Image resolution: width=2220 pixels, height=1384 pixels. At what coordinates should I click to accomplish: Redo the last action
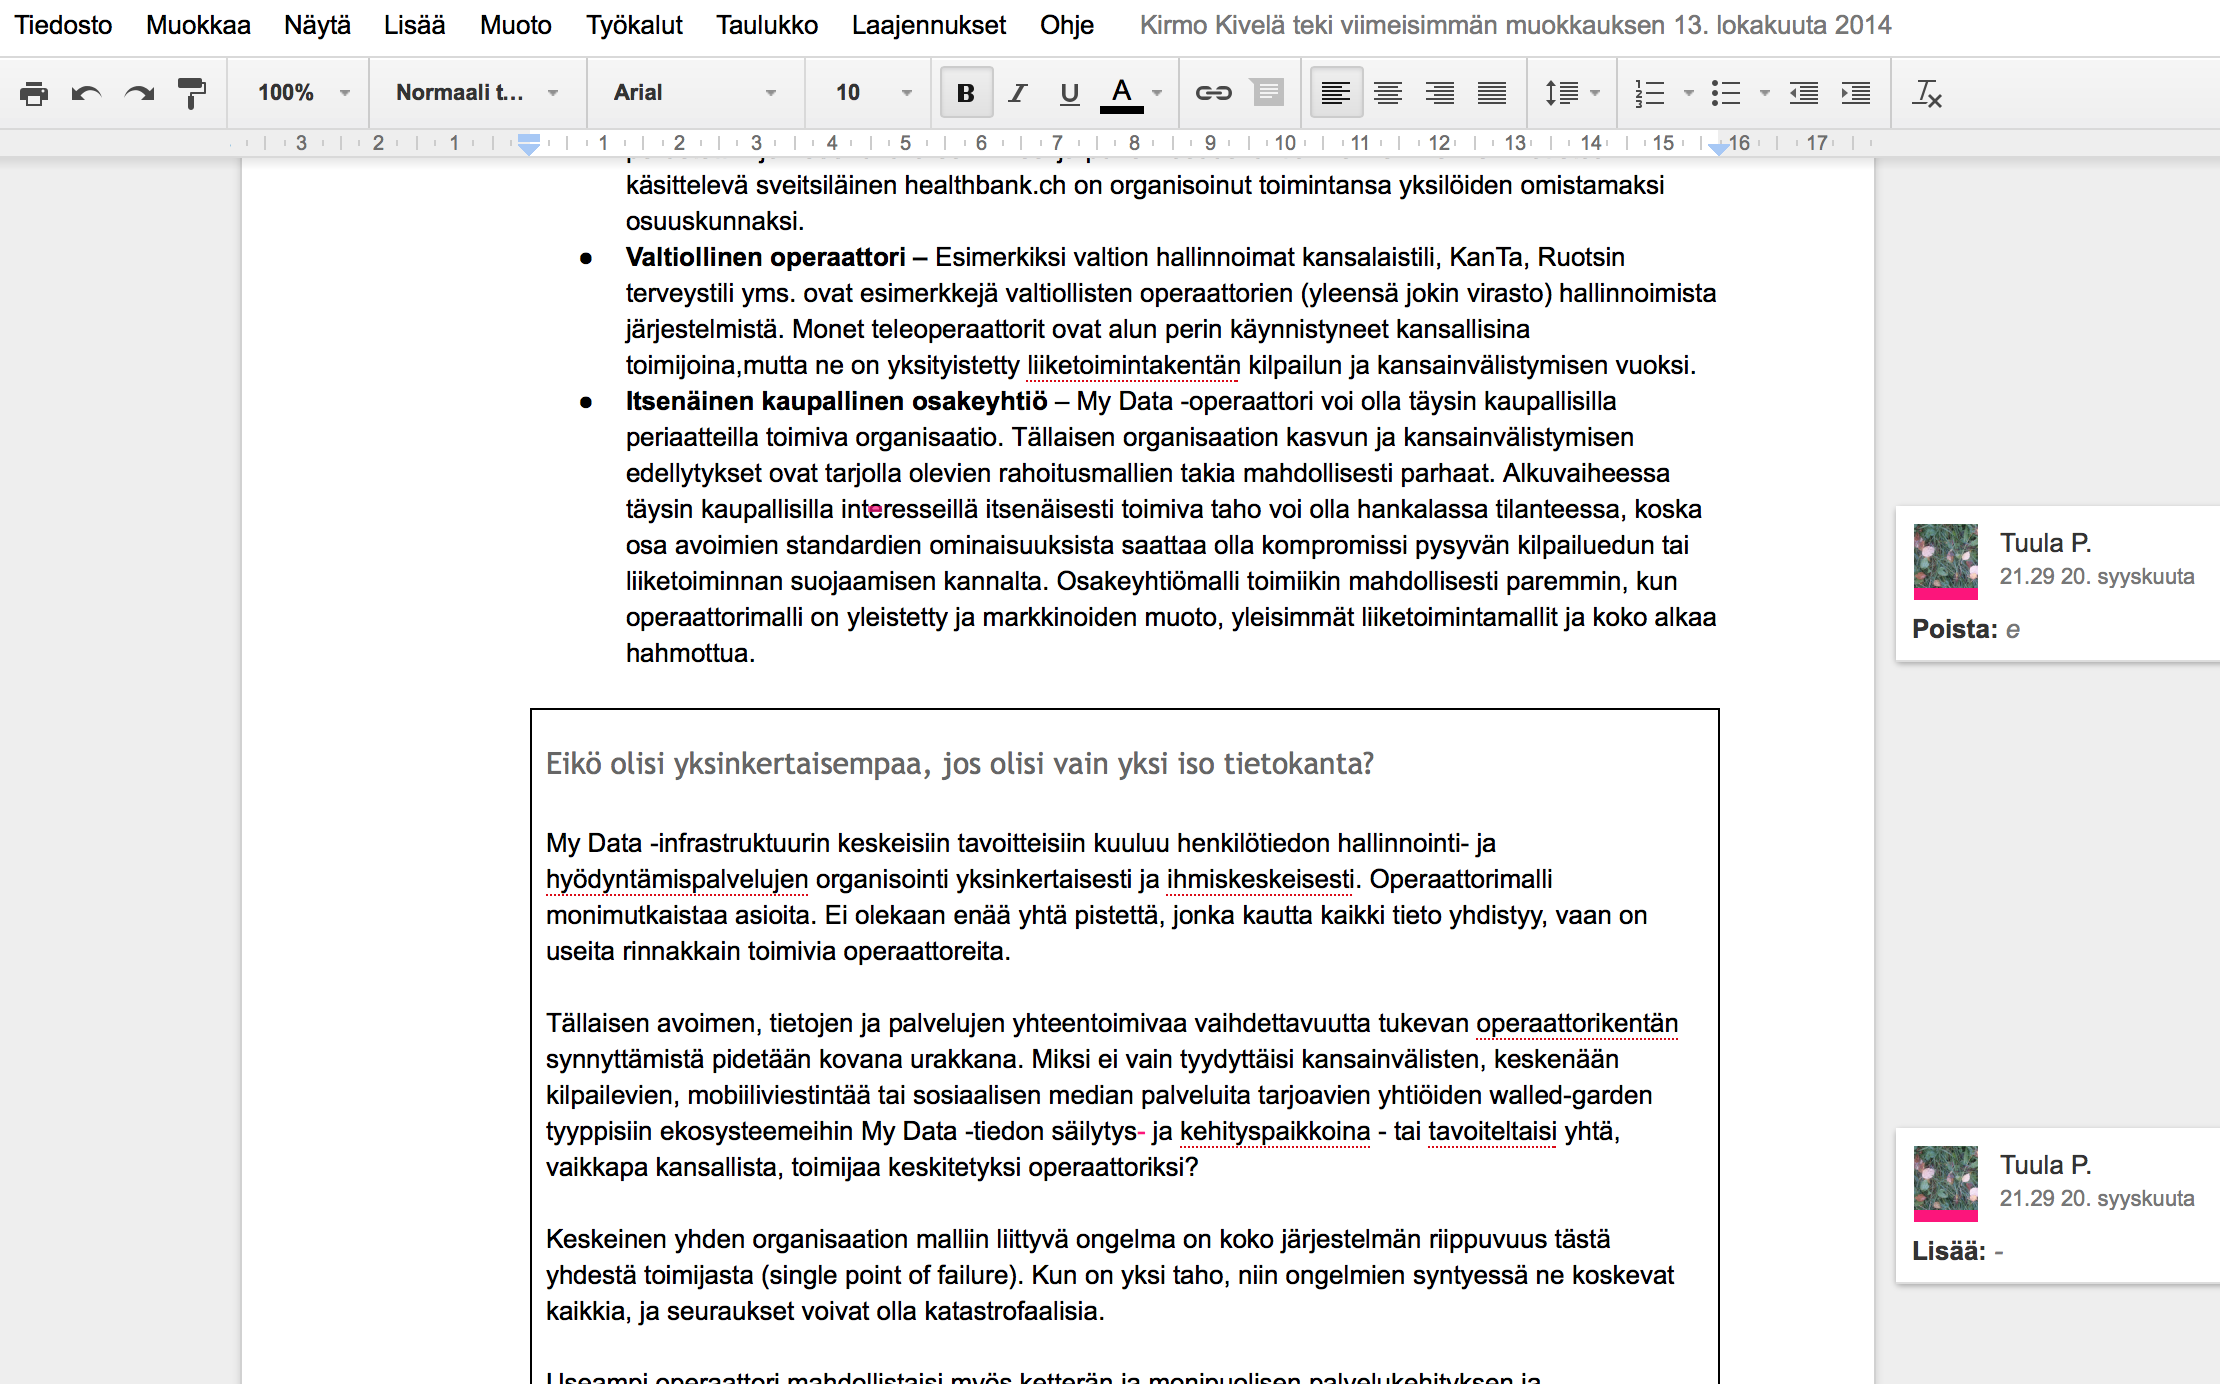pos(139,93)
